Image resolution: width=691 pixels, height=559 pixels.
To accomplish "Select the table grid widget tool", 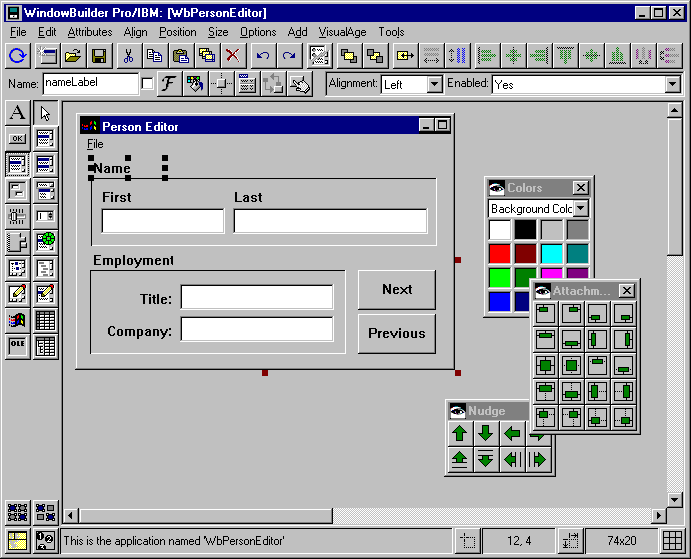I will click(x=45, y=320).
